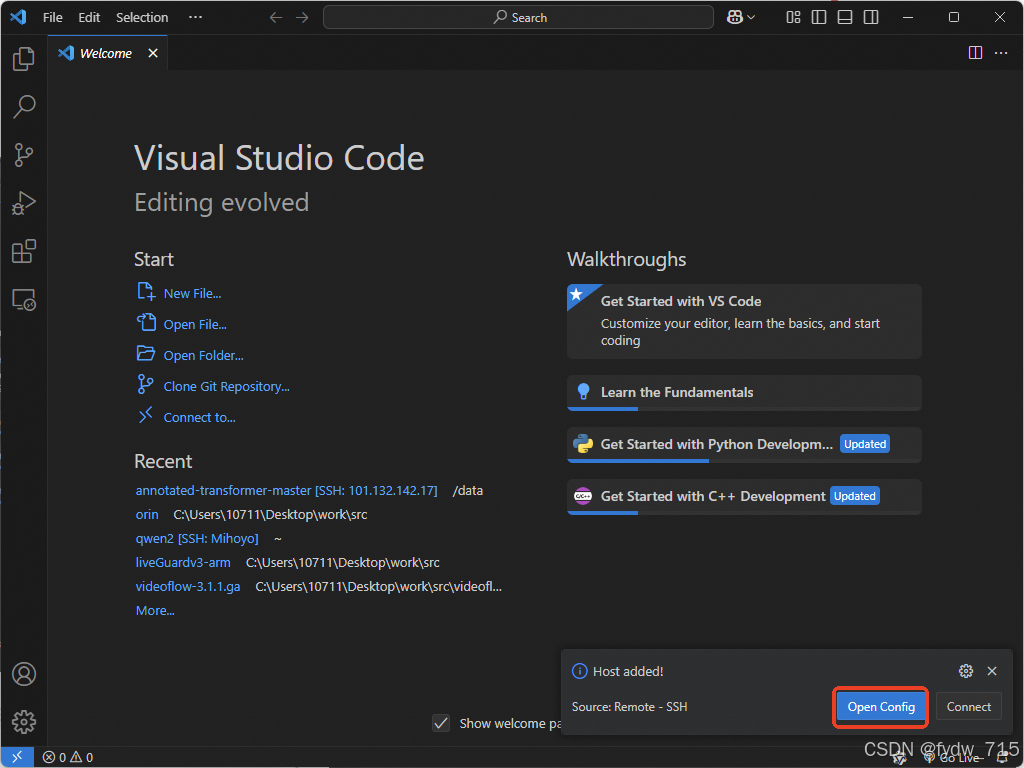Screen dimensions: 1024x768
Task: Open the recent videoflow-3.1.1.ga folder
Action: click(187, 586)
